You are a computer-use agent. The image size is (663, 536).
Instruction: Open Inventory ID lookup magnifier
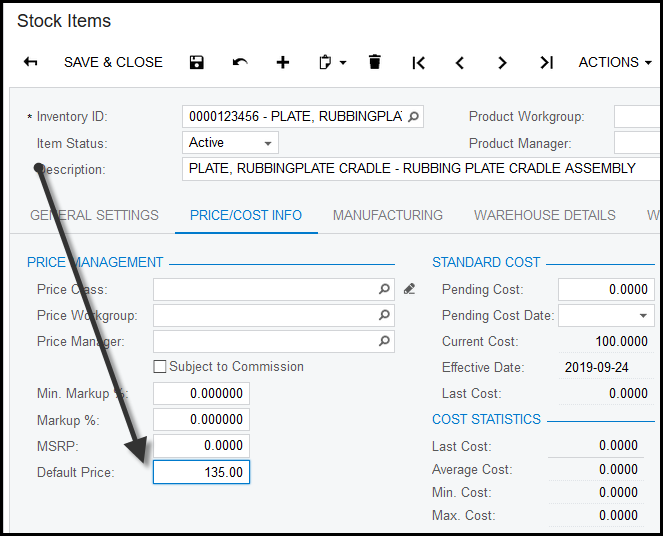(x=414, y=116)
